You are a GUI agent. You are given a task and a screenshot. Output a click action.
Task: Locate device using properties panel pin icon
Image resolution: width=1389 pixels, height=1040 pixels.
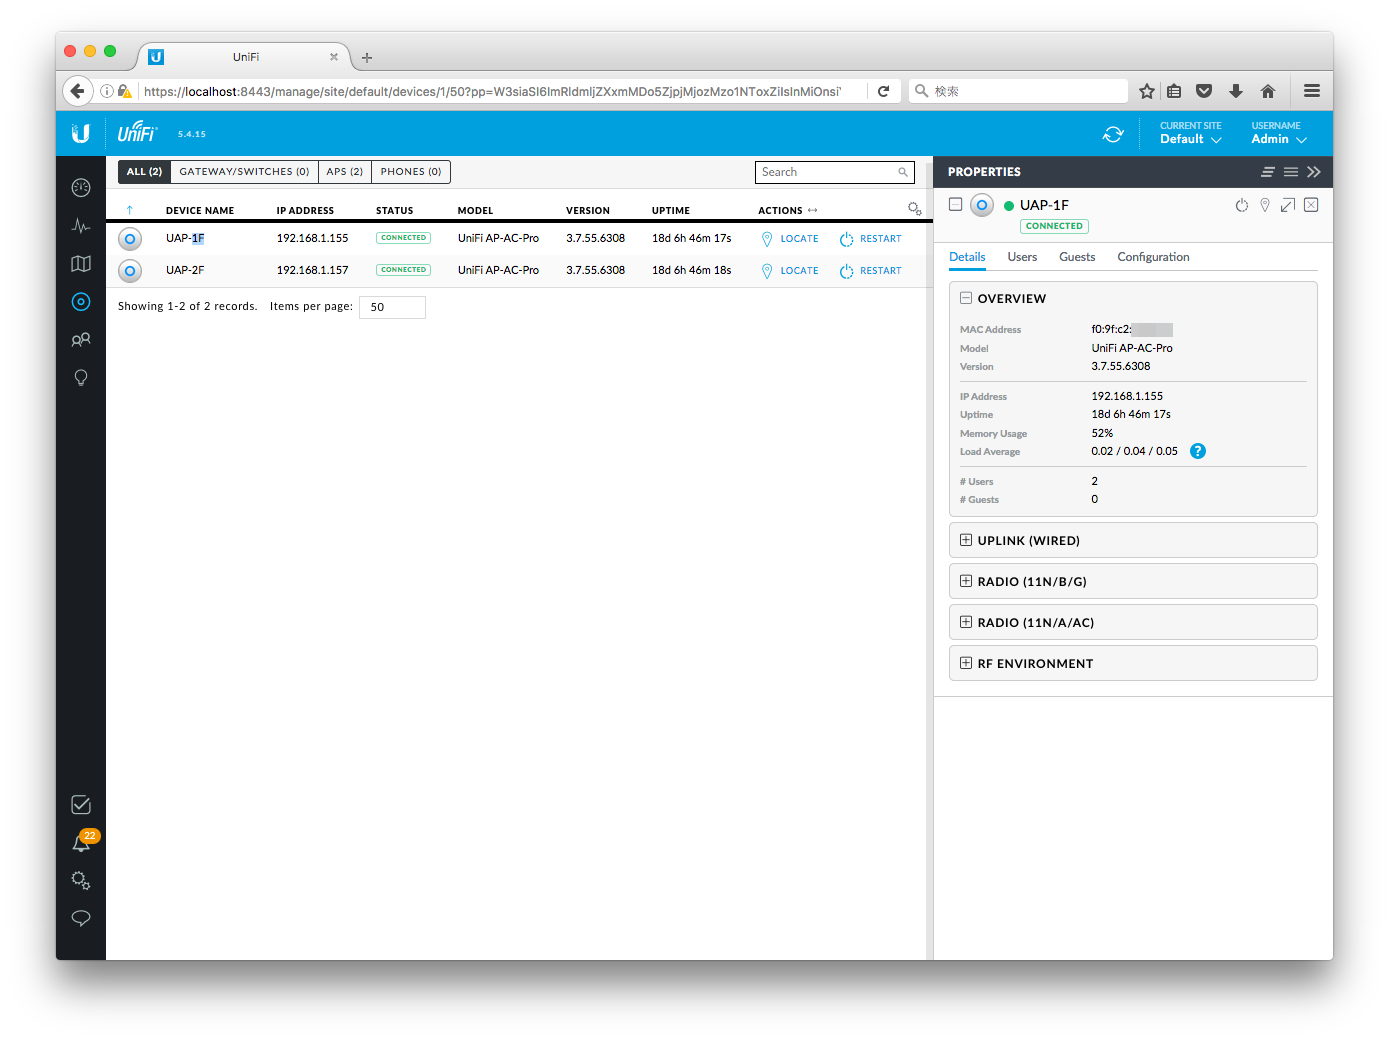(1265, 205)
